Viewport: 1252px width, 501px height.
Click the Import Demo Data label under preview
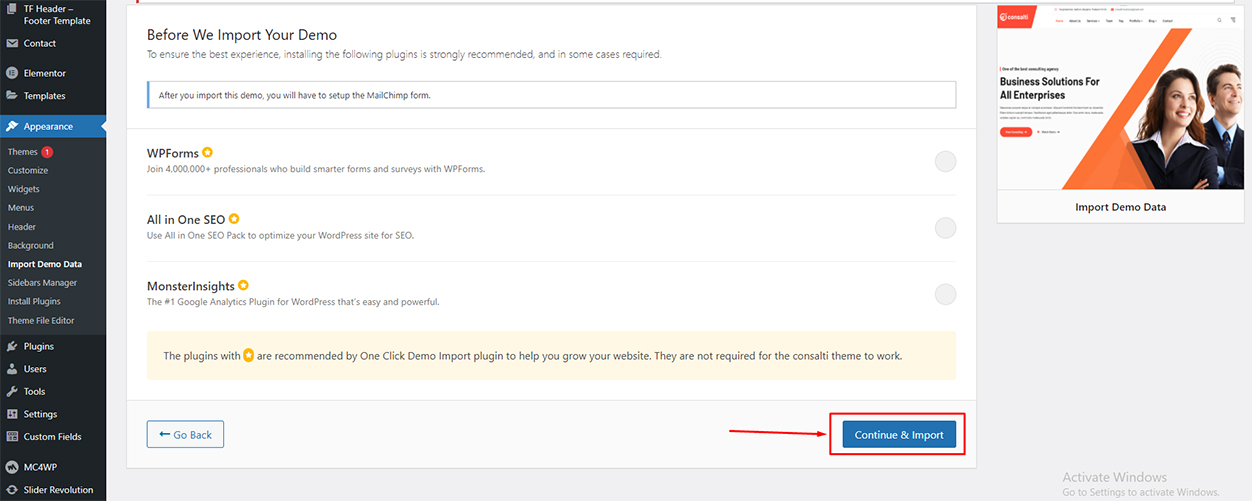(1120, 207)
